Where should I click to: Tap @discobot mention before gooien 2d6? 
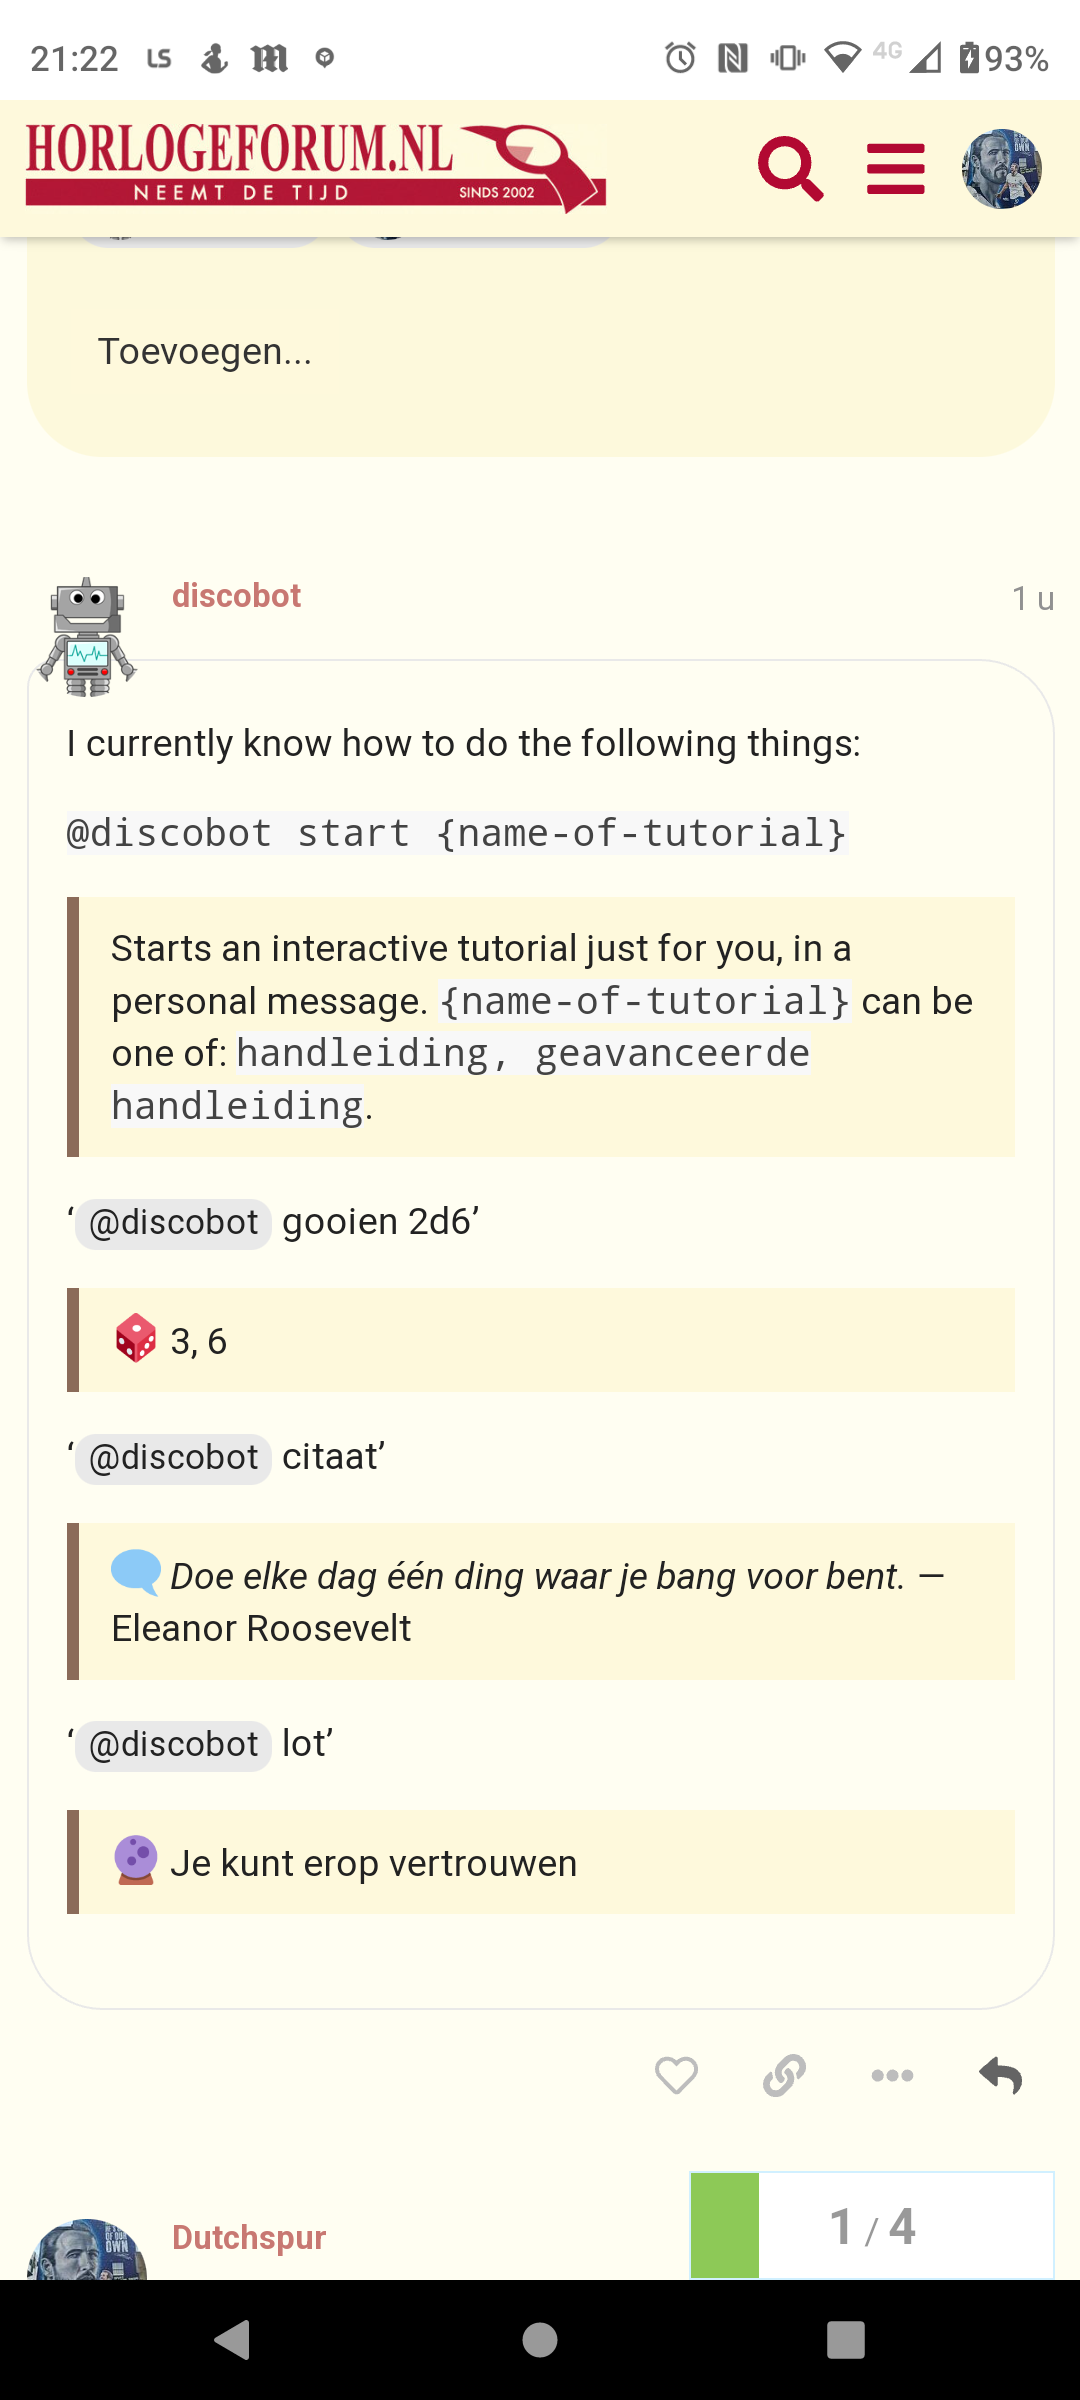point(173,1223)
